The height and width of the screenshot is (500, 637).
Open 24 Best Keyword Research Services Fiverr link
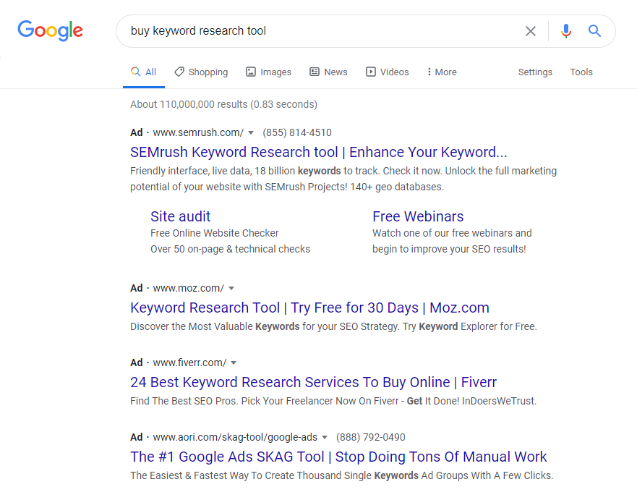313,382
